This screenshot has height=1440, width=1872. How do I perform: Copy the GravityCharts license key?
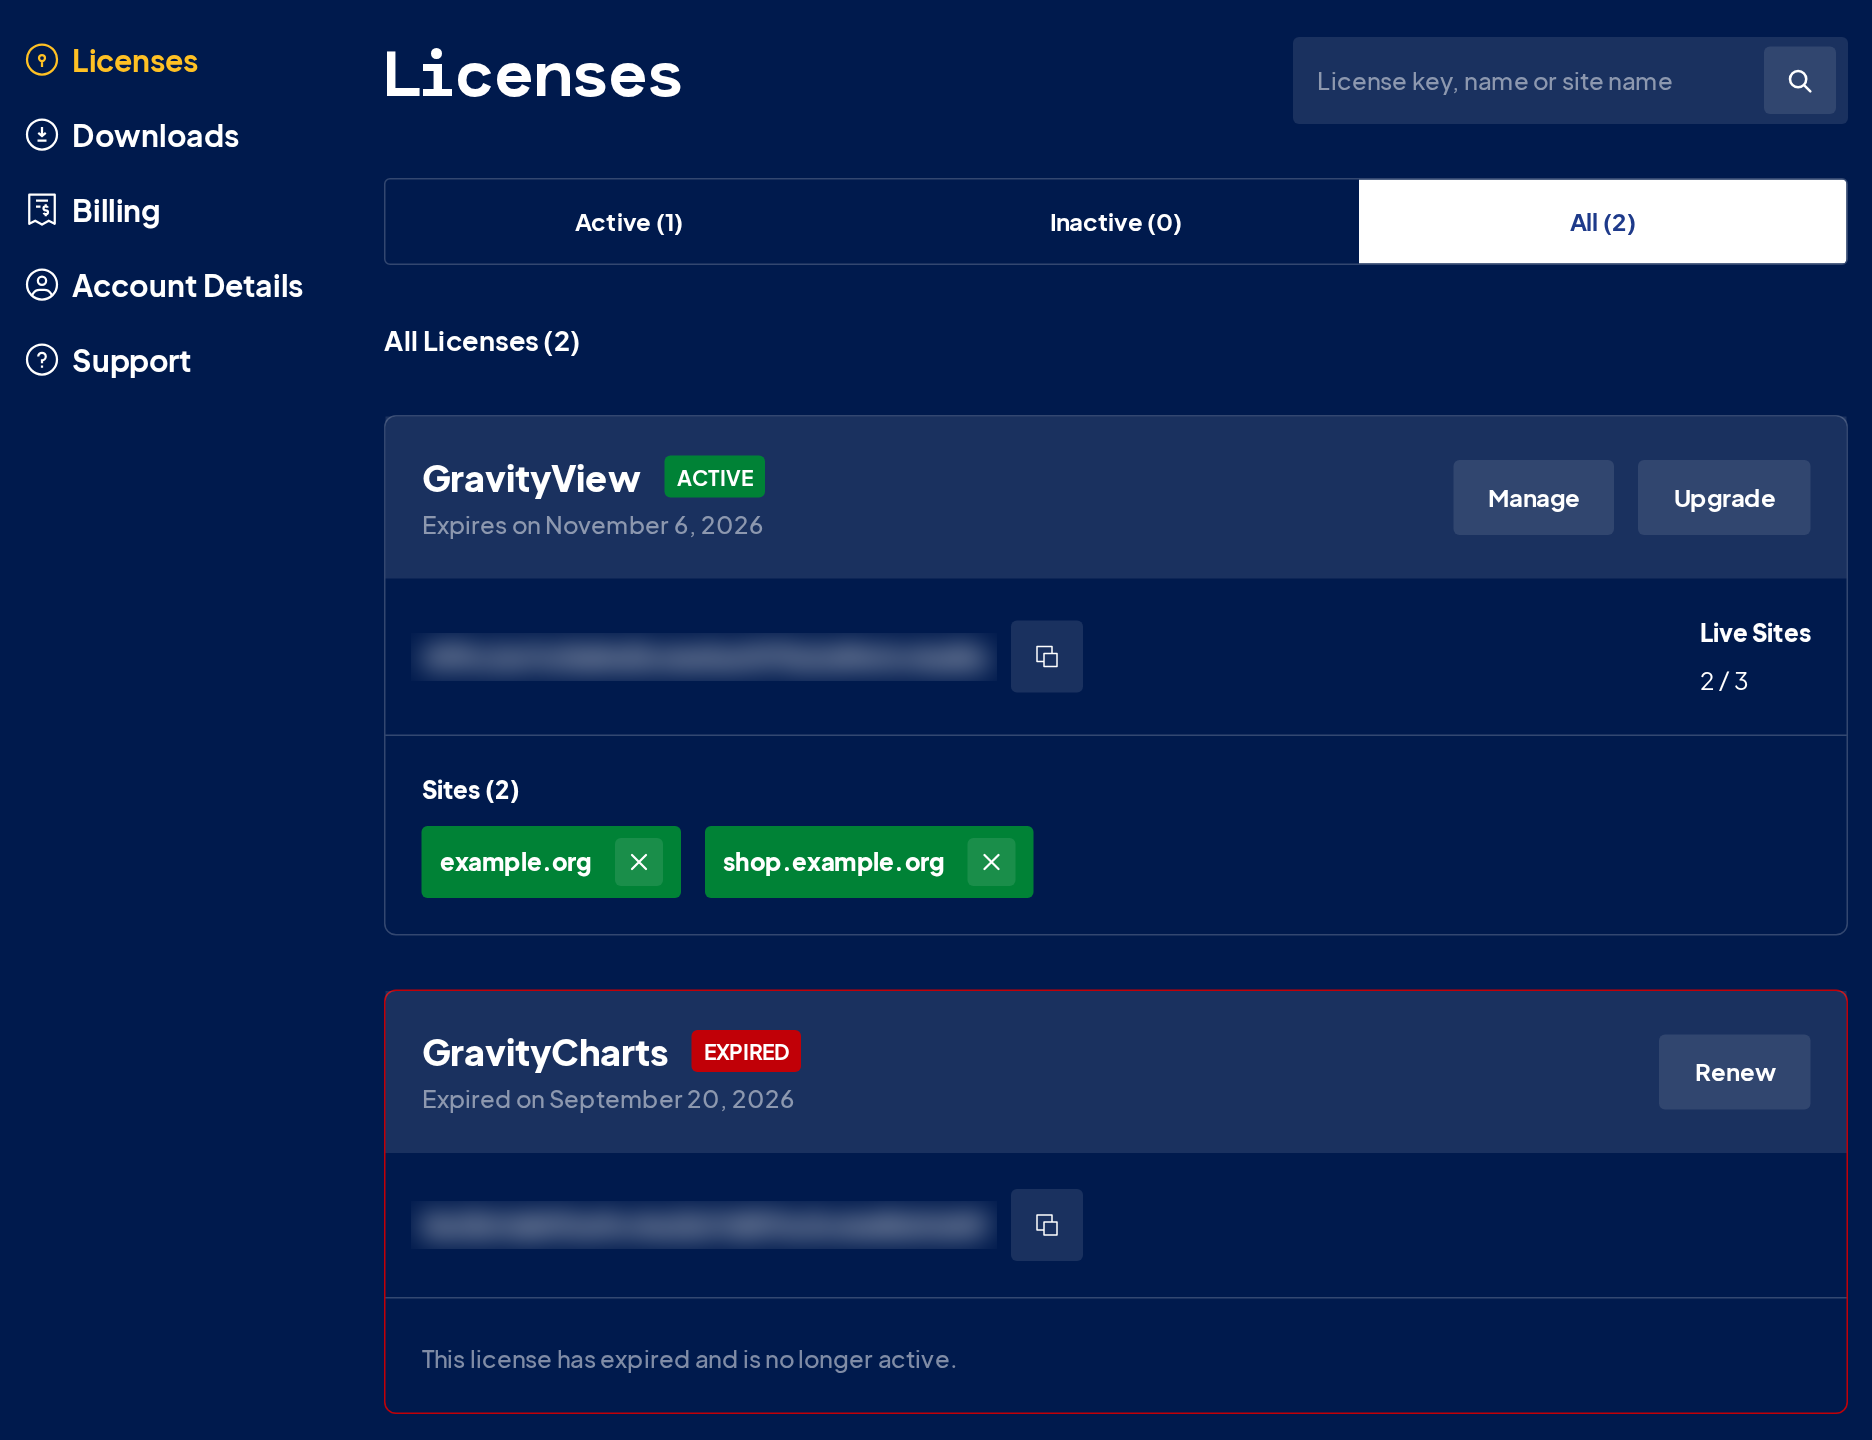[x=1046, y=1225]
